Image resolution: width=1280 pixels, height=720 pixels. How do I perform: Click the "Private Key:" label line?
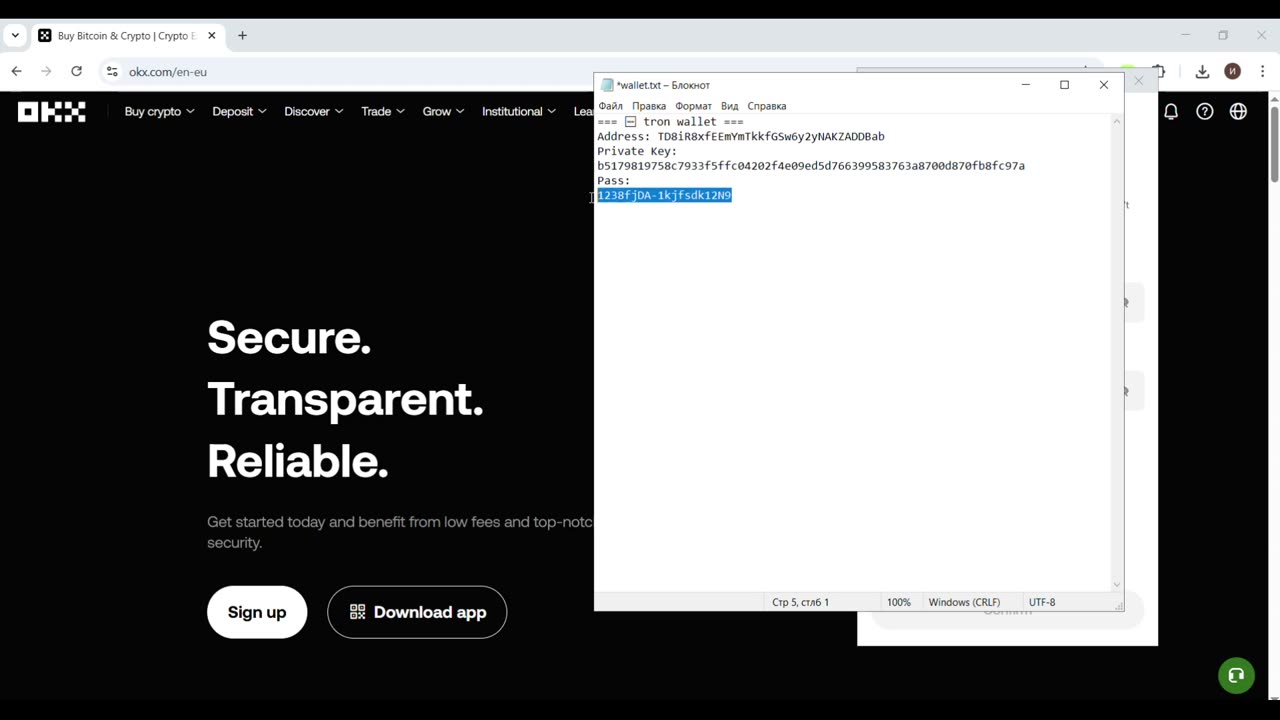pyautogui.click(x=637, y=151)
